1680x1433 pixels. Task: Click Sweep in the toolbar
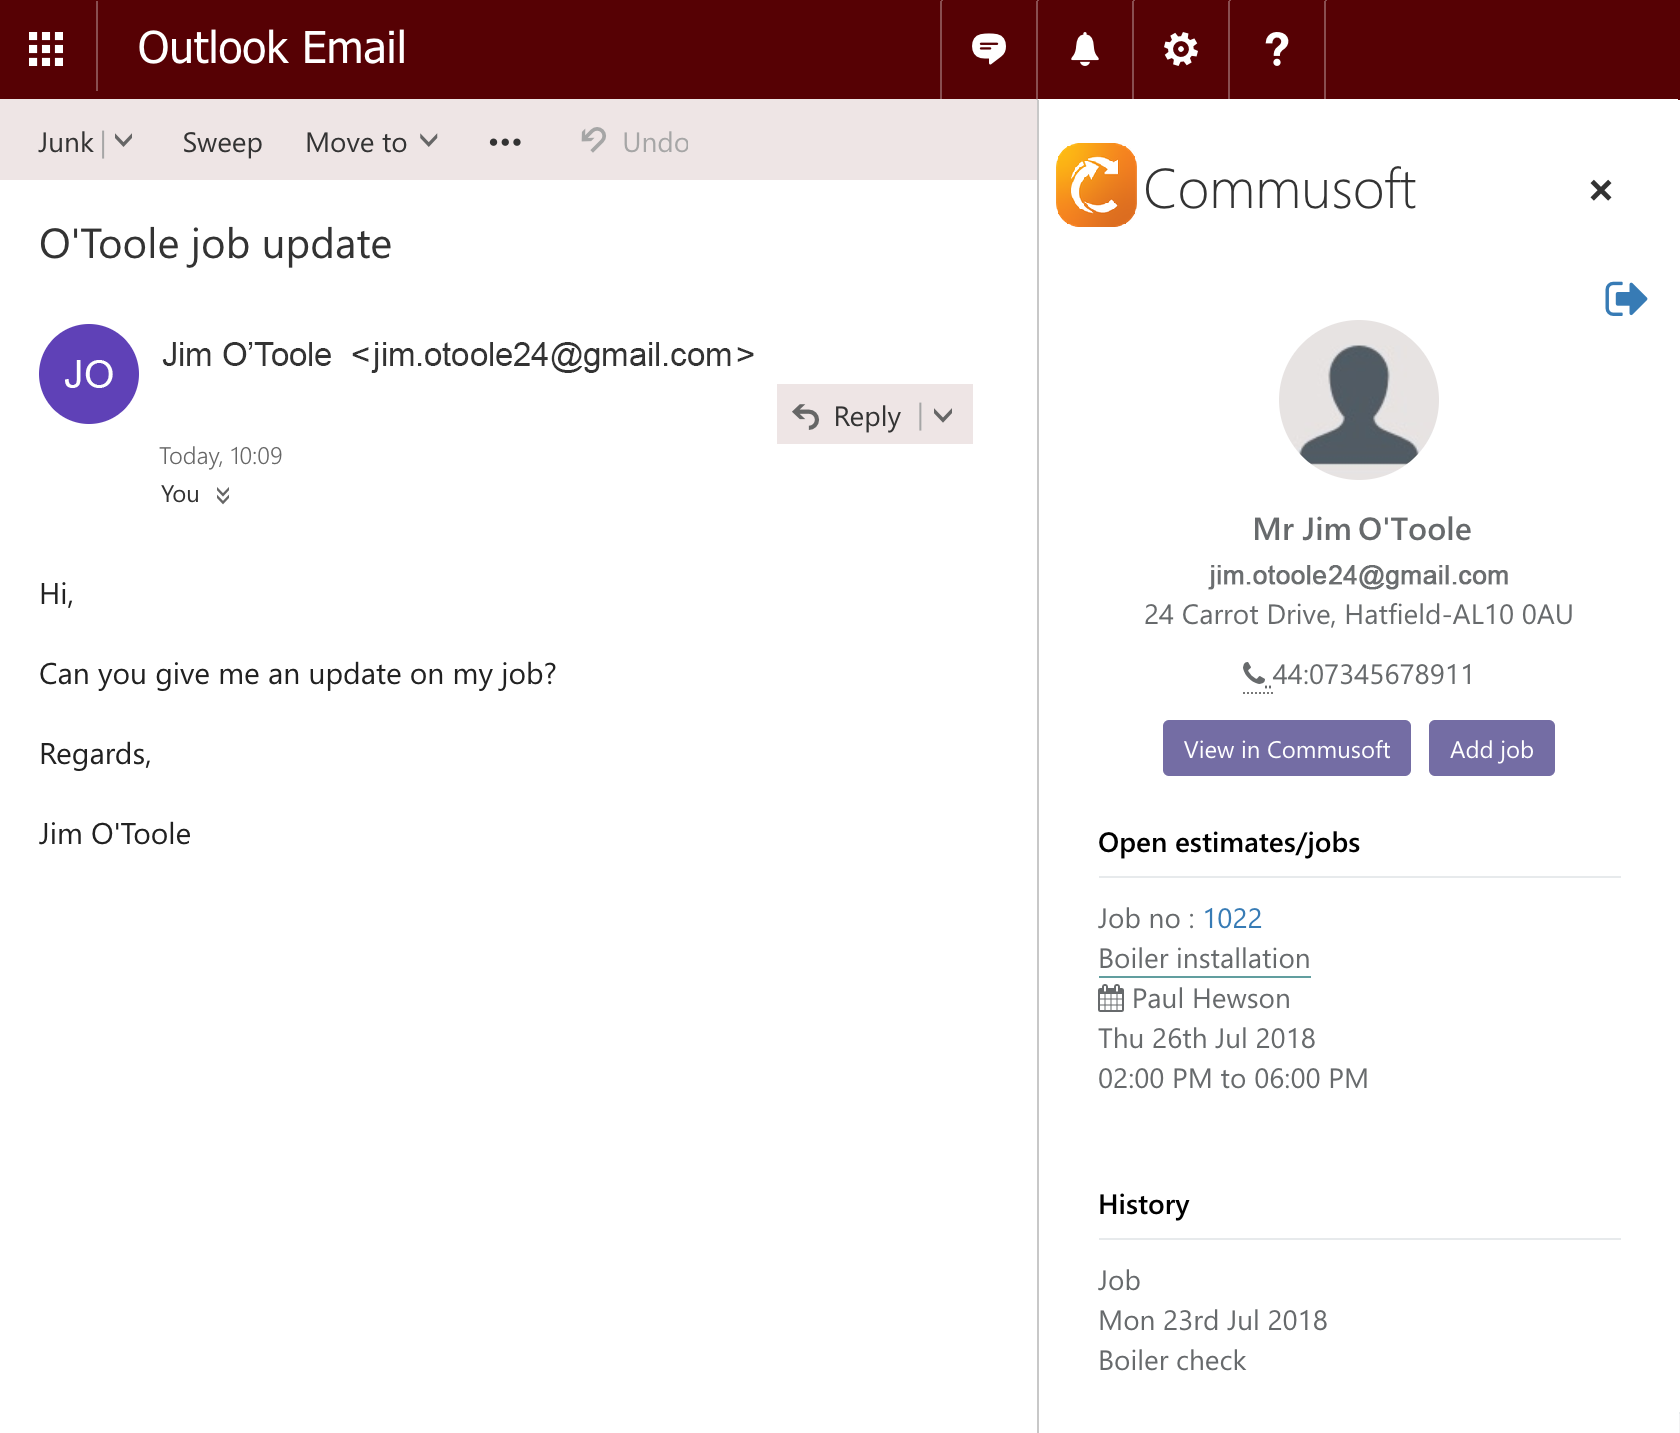[222, 142]
